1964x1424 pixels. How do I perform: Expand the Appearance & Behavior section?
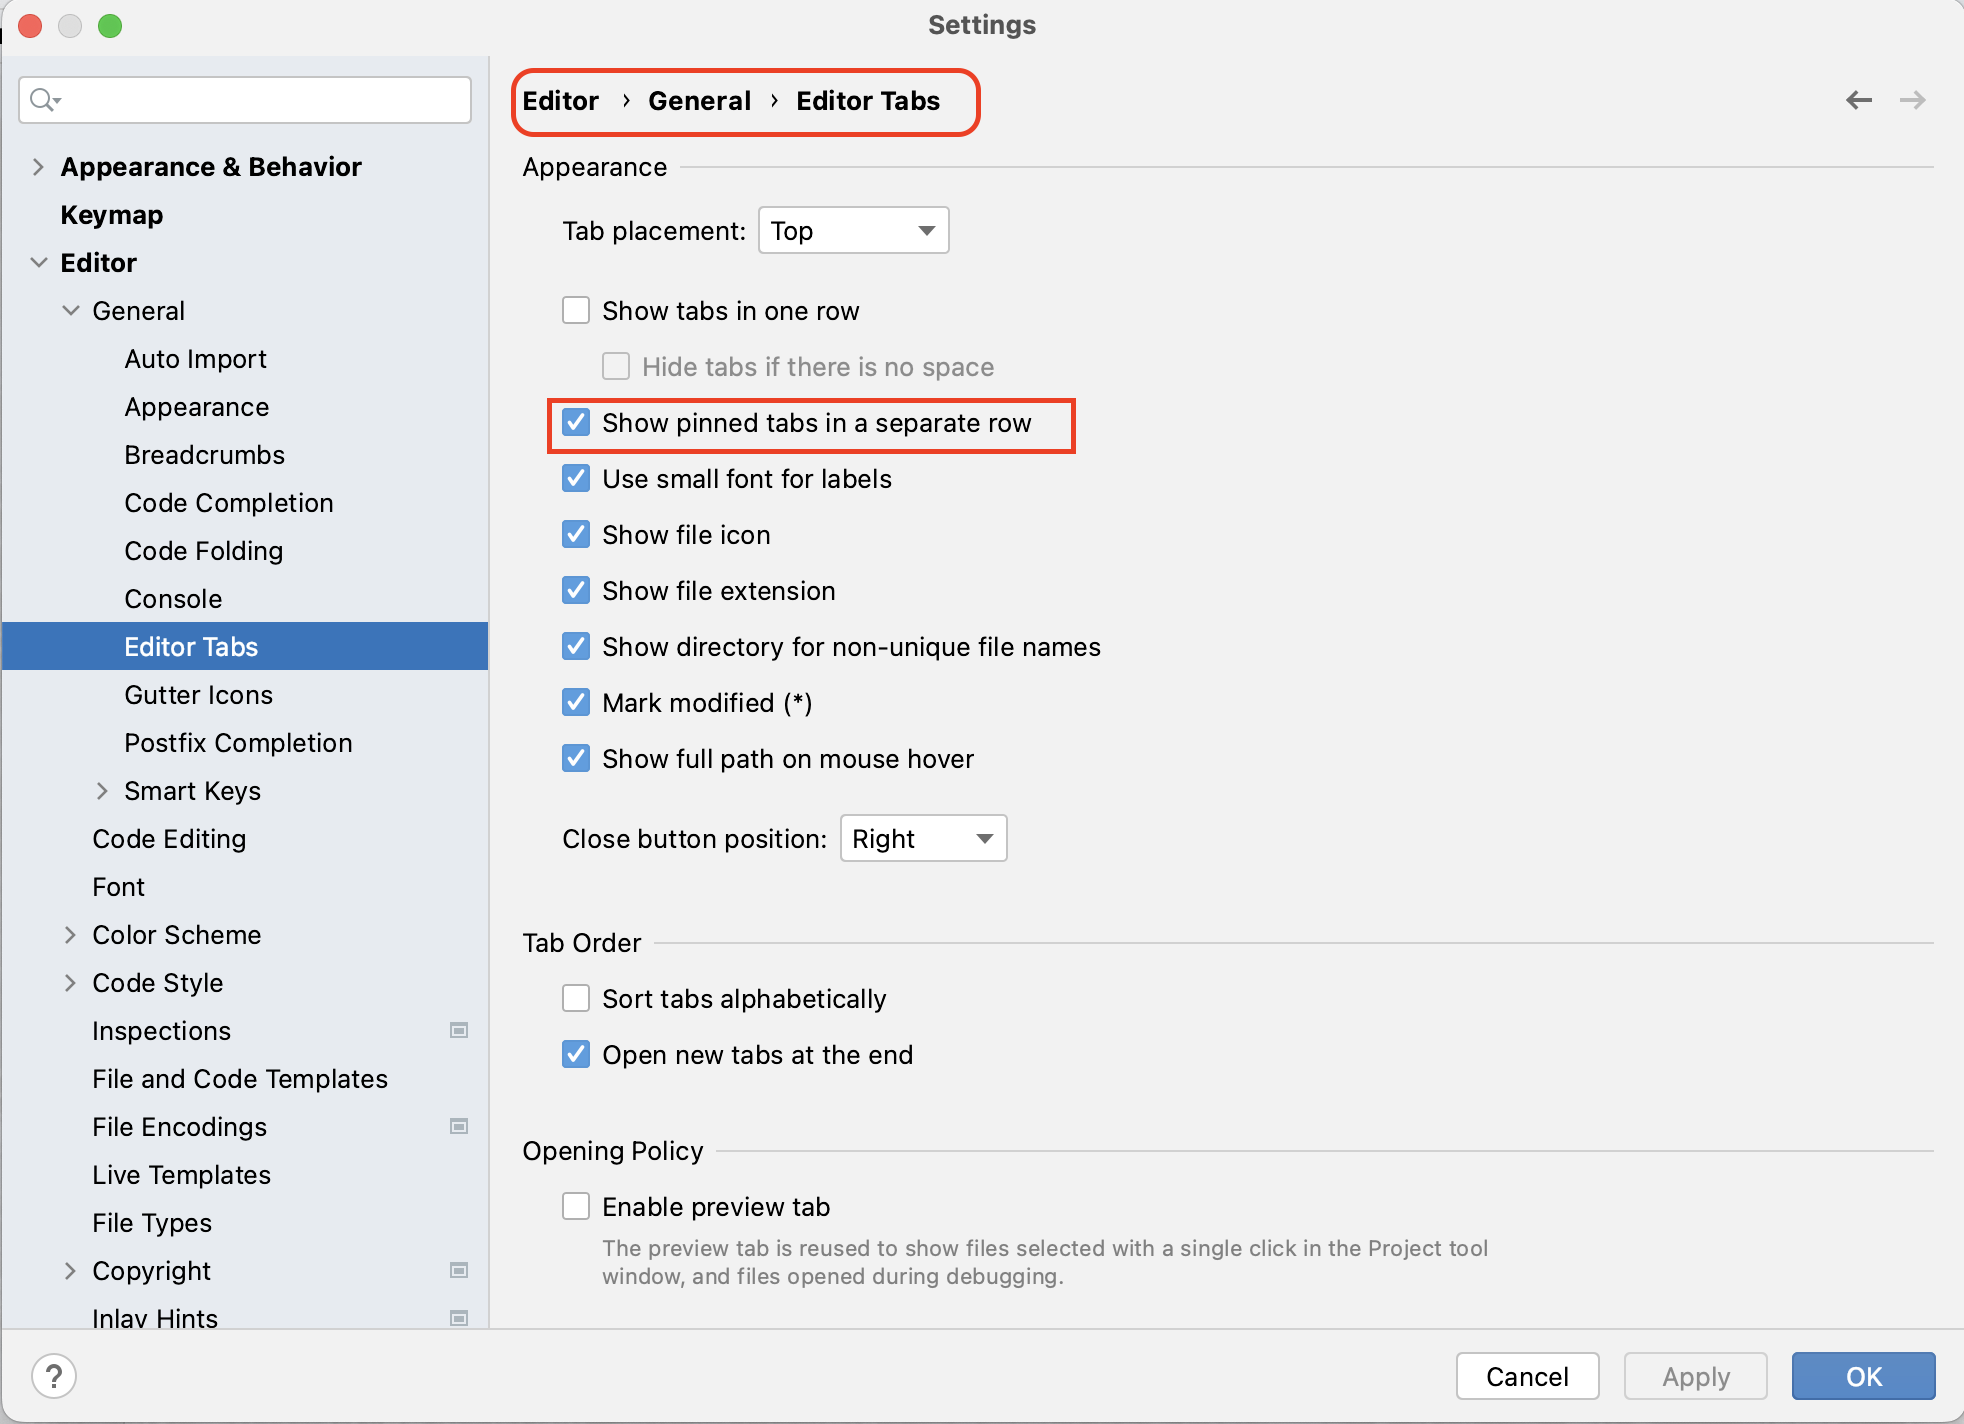click(x=38, y=167)
